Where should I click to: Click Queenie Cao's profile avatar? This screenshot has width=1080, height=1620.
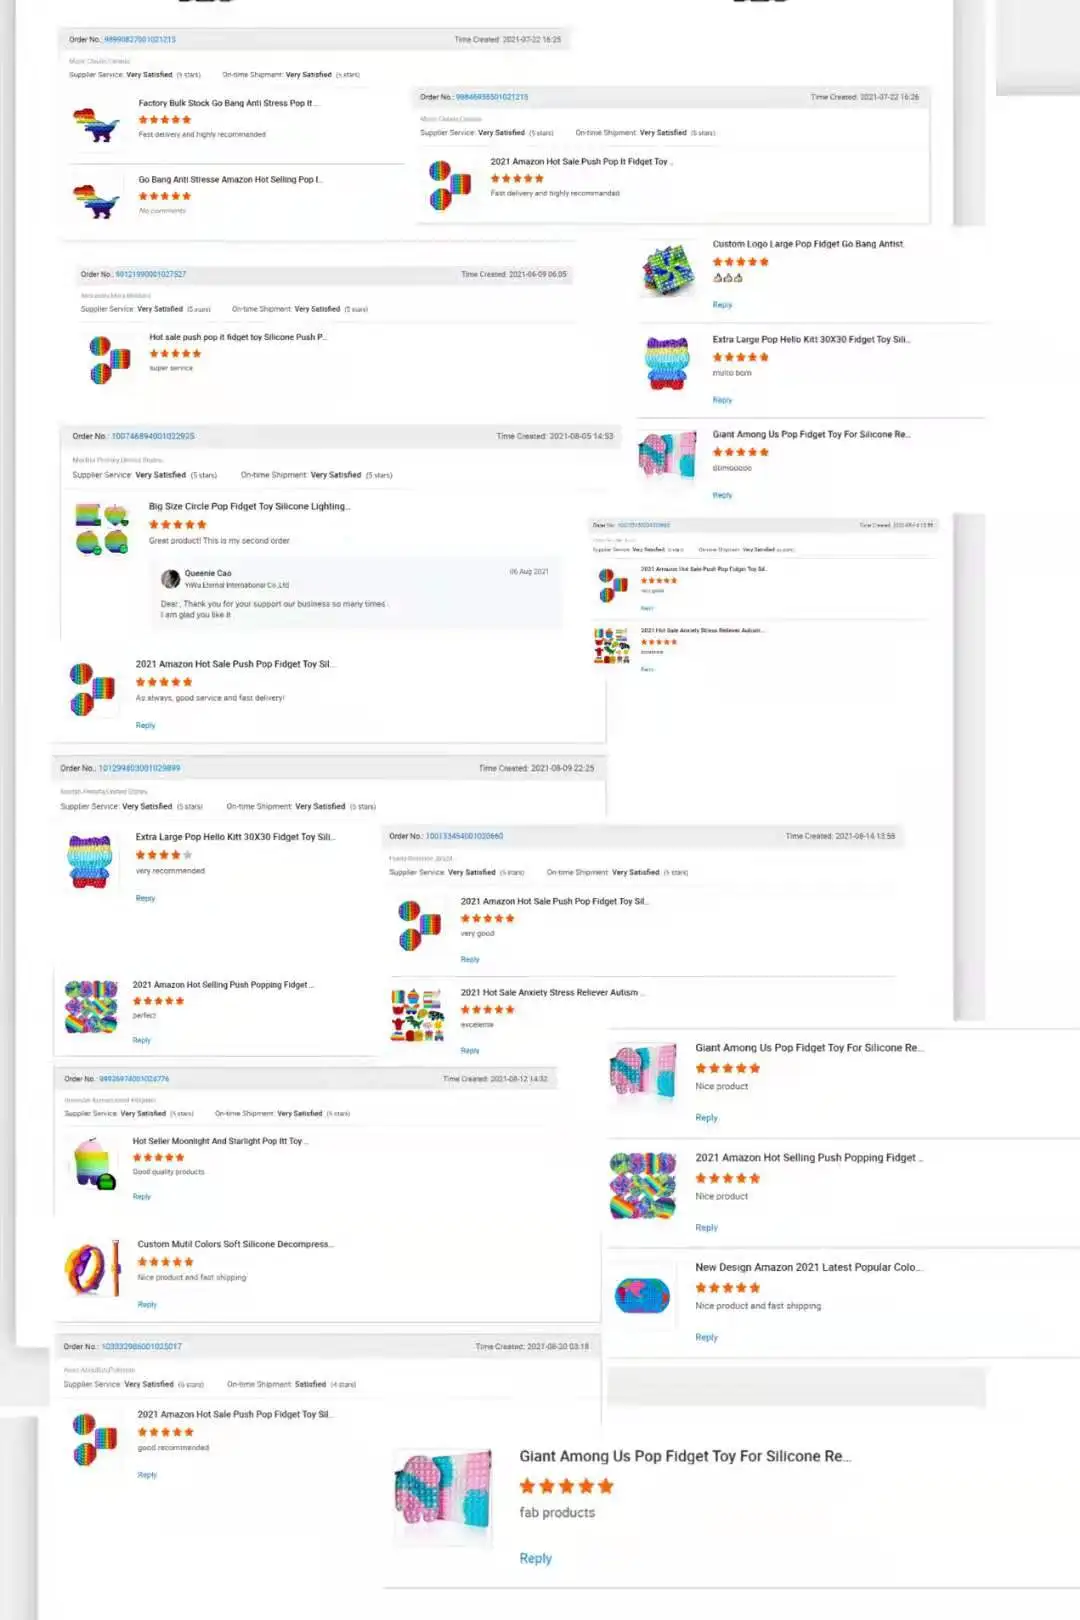[x=171, y=579]
